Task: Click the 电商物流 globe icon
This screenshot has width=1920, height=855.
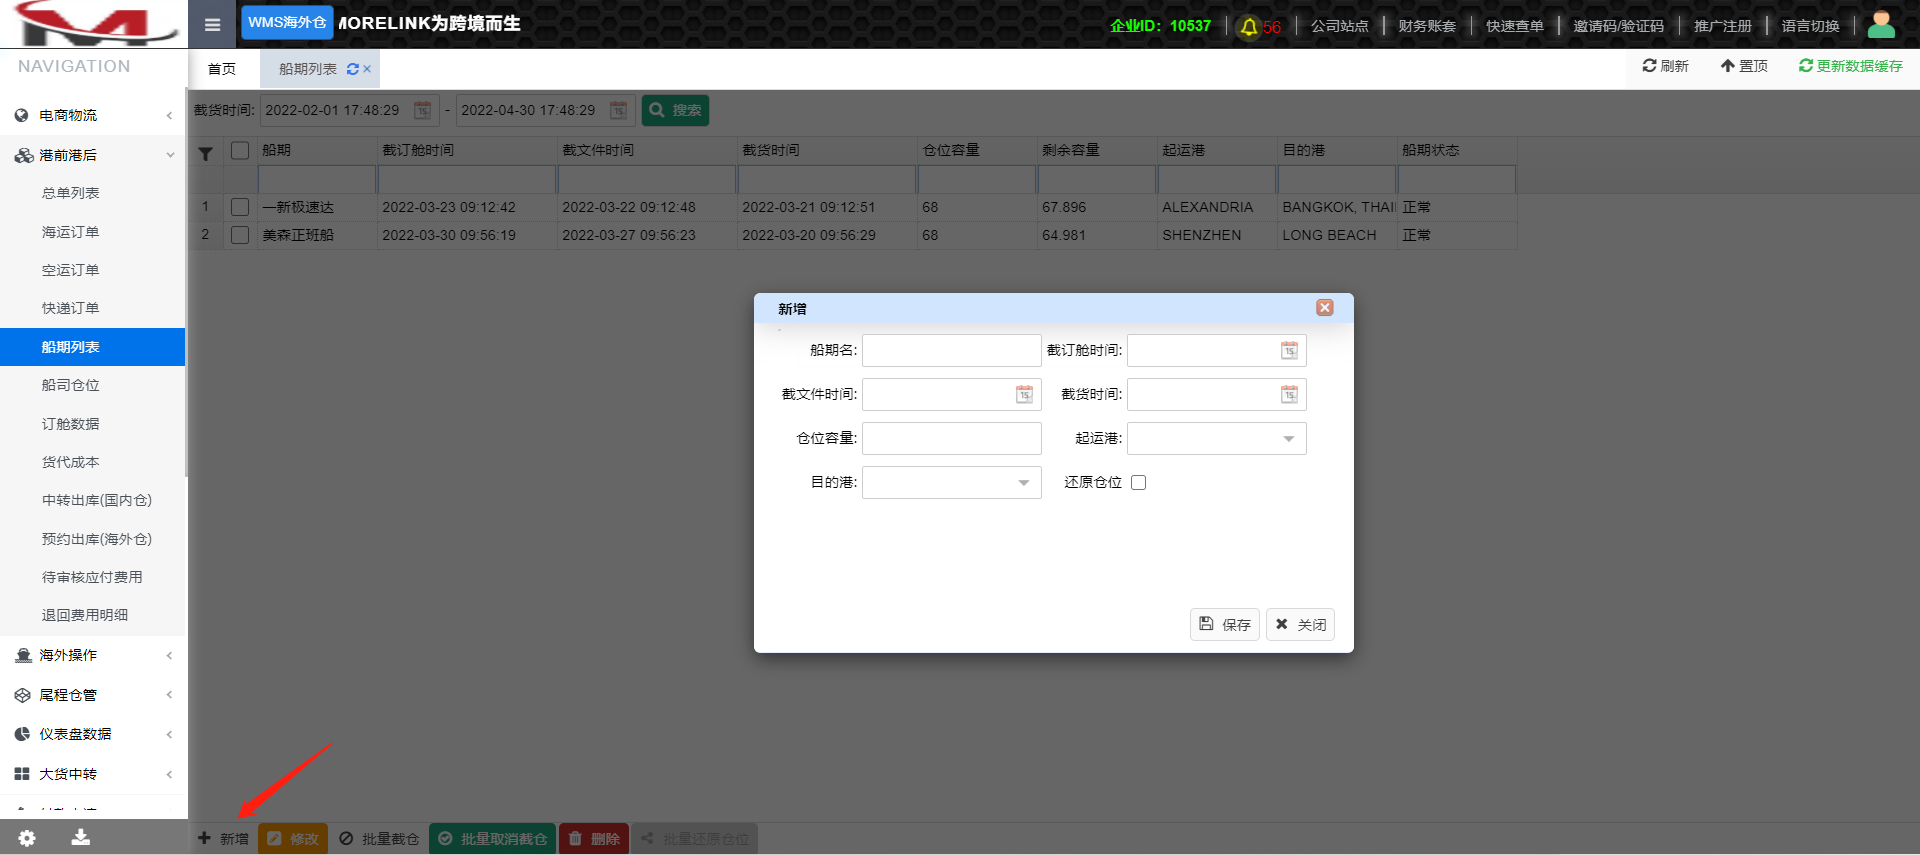Action: 22,115
